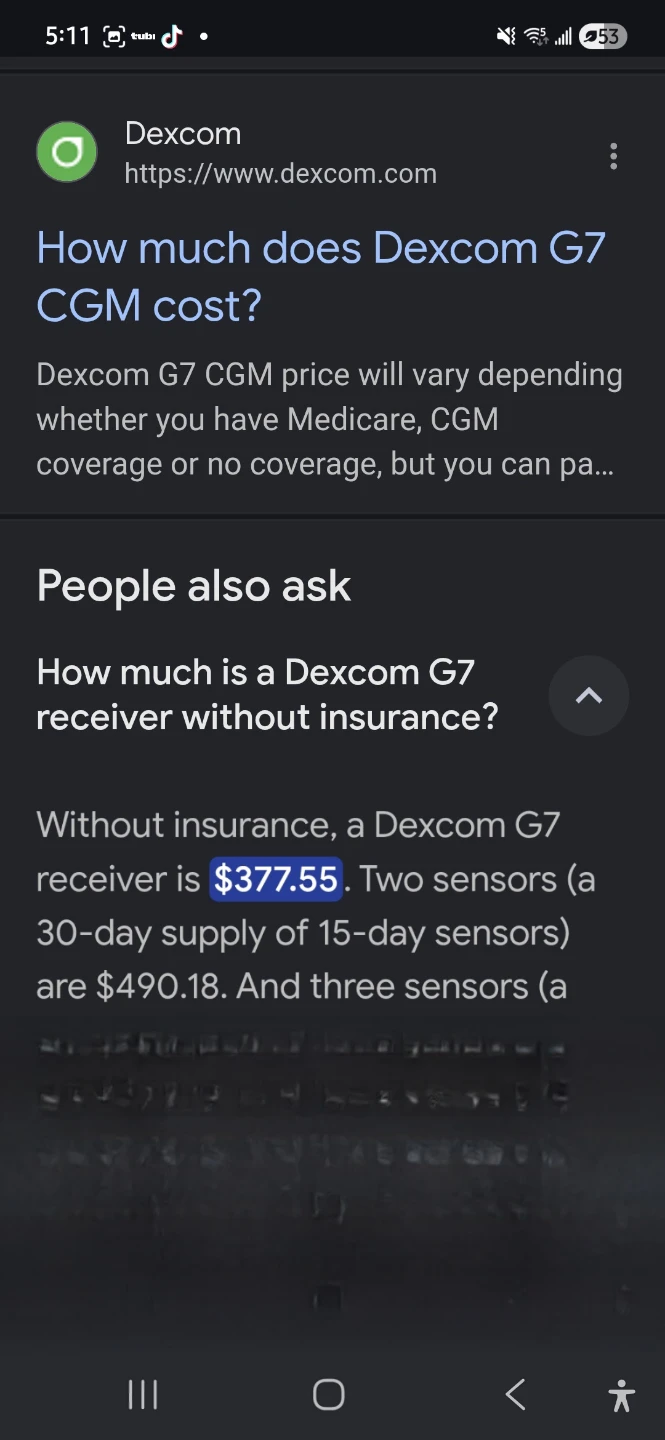This screenshot has height=1440, width=665.
Task: Tap the highlighted $377.55 price
Action: point(276,879)
